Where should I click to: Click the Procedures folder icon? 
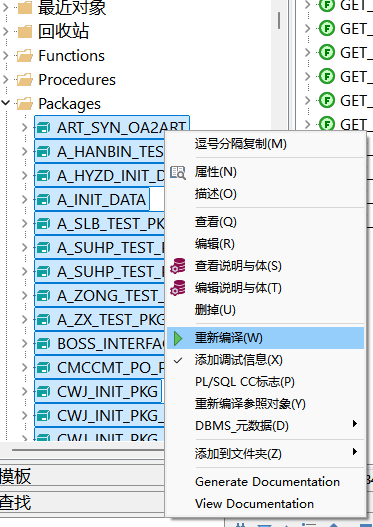tap(25, 80)
